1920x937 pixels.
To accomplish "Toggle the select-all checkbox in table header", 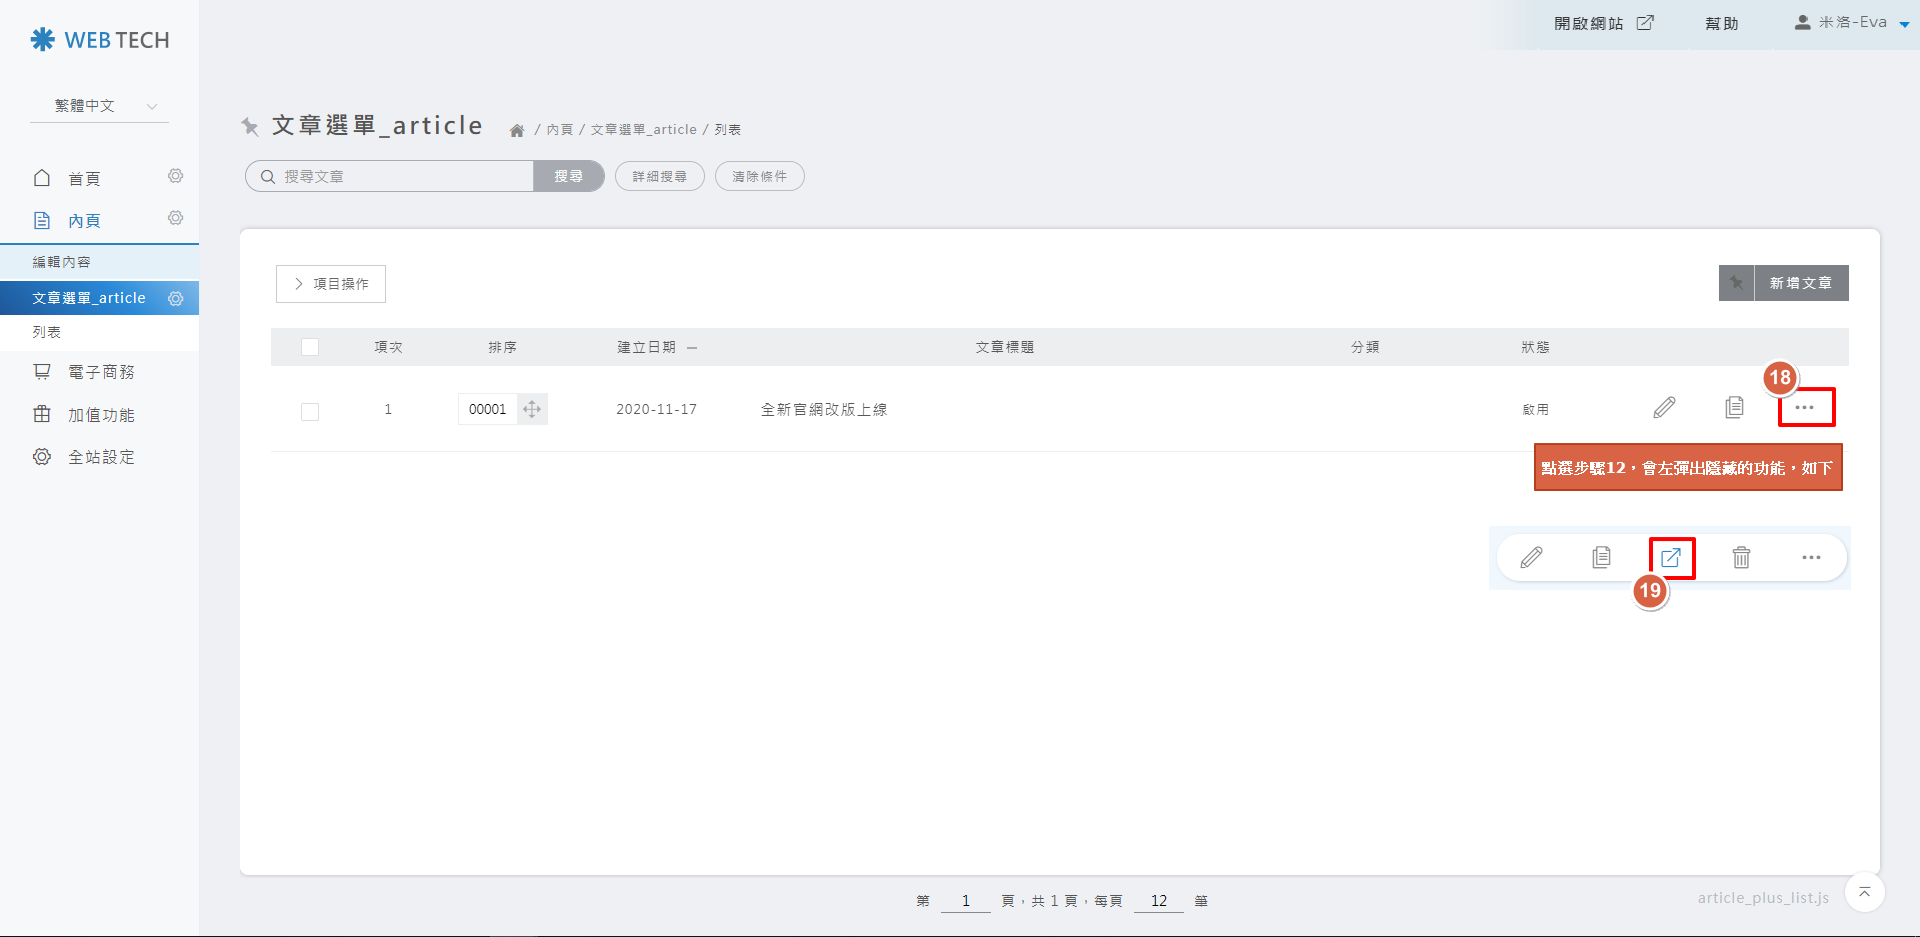I will 310,347.
